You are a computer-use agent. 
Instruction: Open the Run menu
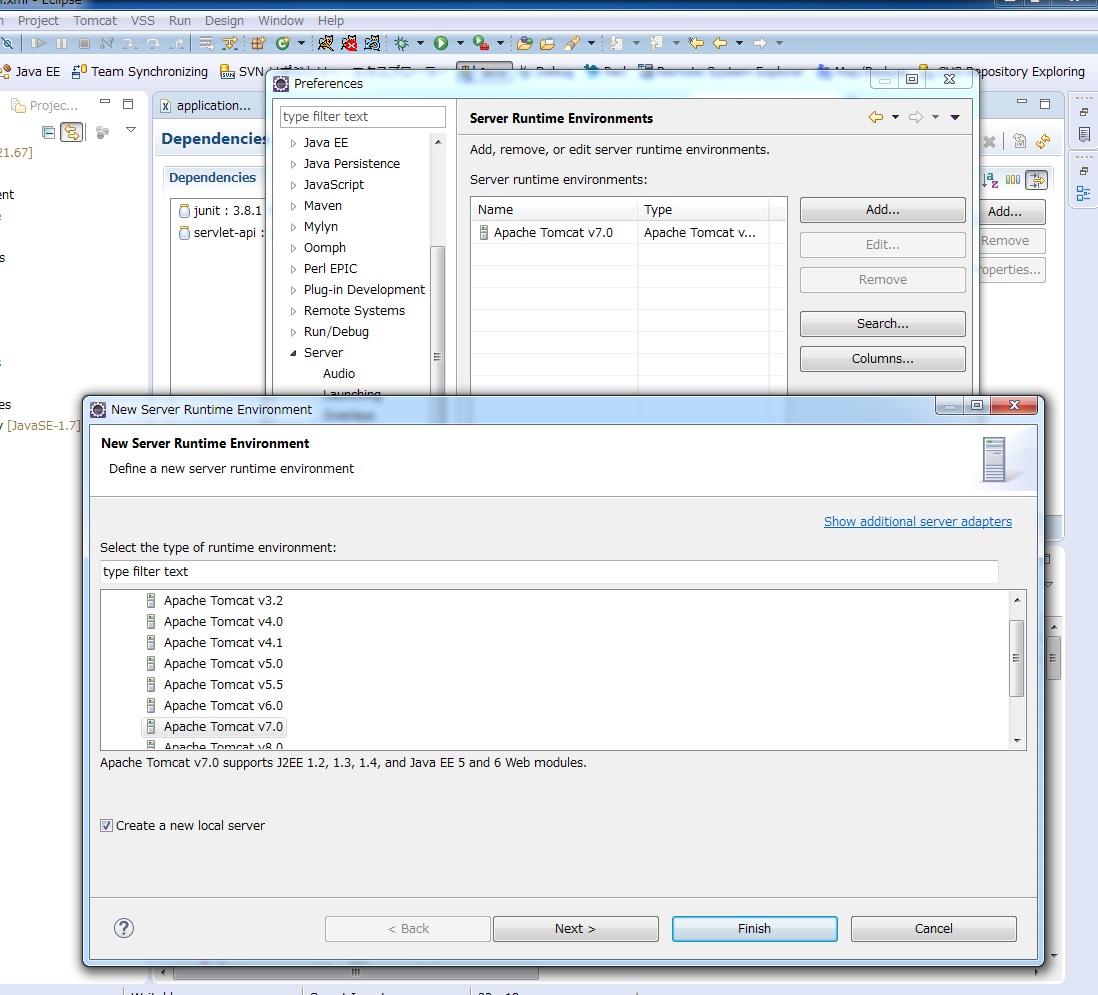(180, 20)
